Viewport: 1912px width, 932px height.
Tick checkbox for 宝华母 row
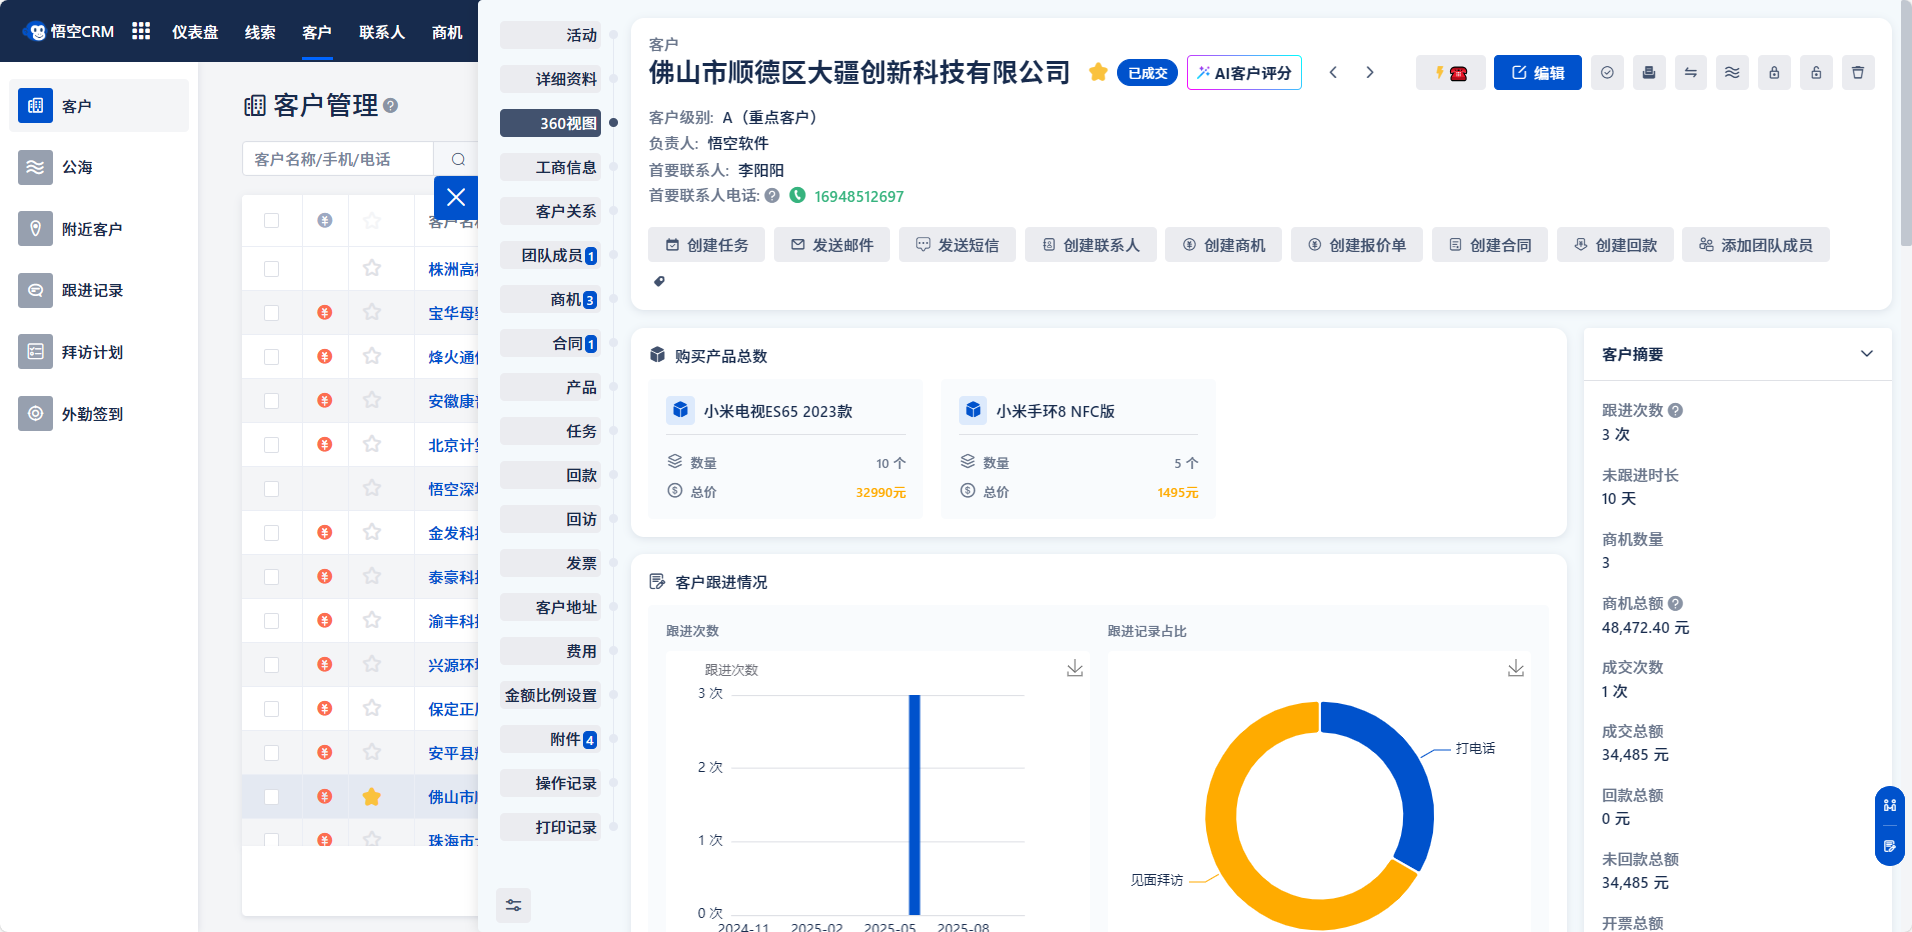(271, 313)
